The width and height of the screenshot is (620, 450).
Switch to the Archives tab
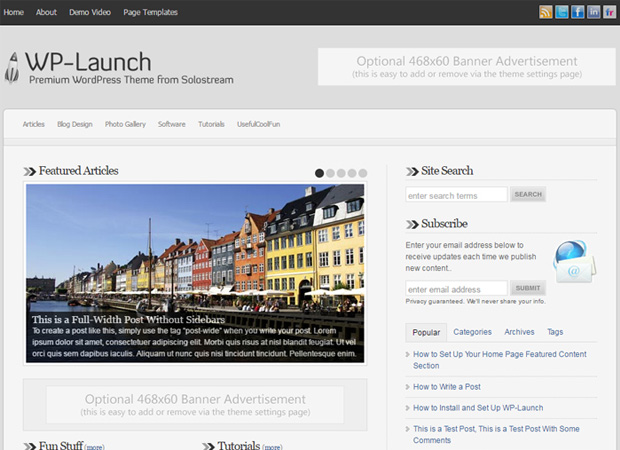519,332
